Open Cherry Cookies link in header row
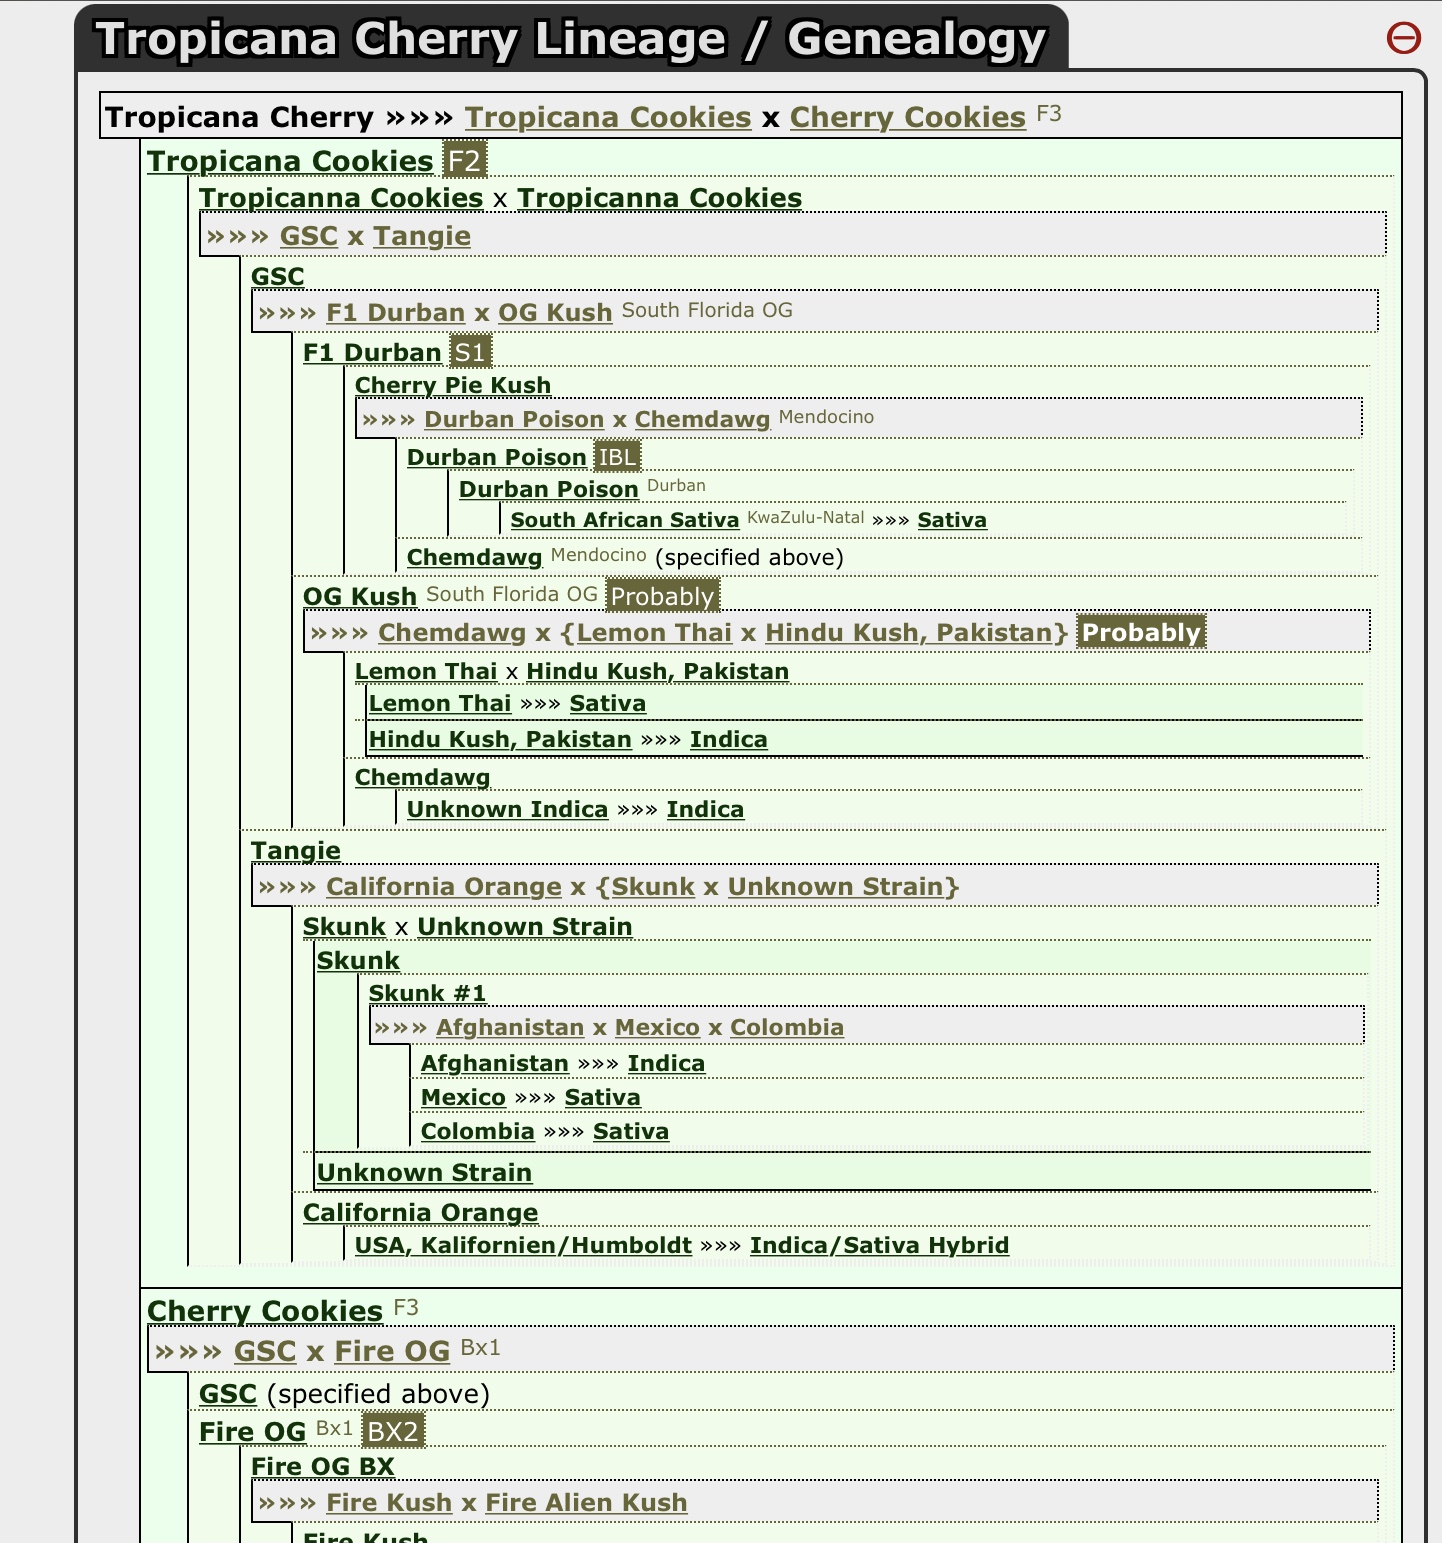The height and width of the screenshot is (1543, 1442). tap(907, 118)
